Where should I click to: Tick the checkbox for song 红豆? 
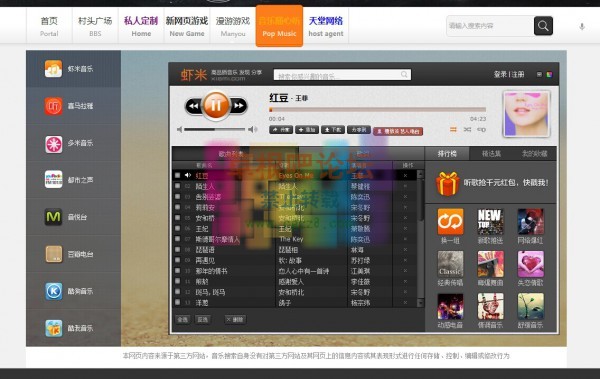tap(178, 175)
